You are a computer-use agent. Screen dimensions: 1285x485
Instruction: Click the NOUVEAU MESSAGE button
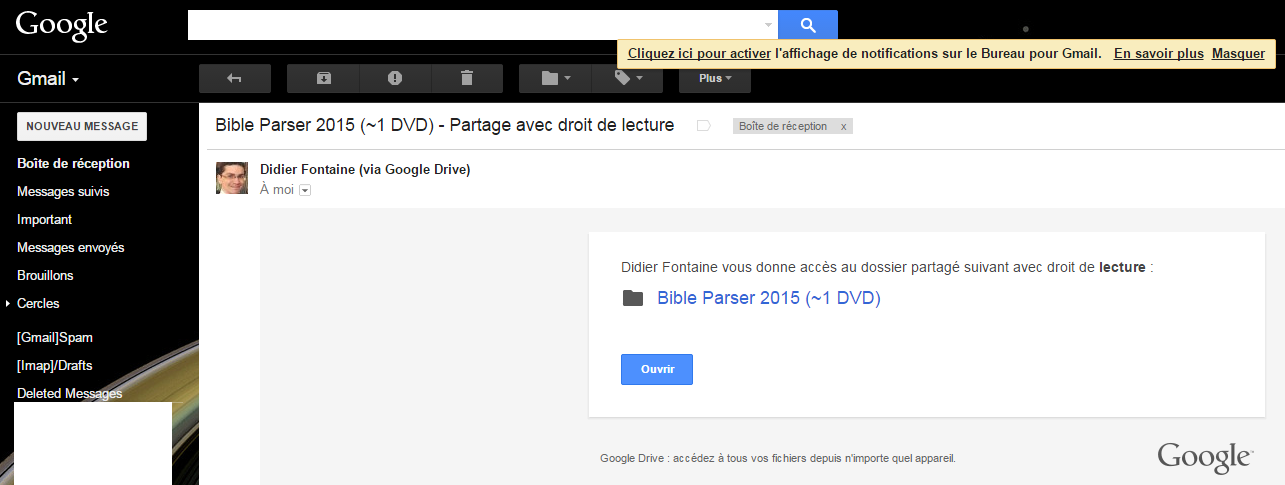(82, 126)
